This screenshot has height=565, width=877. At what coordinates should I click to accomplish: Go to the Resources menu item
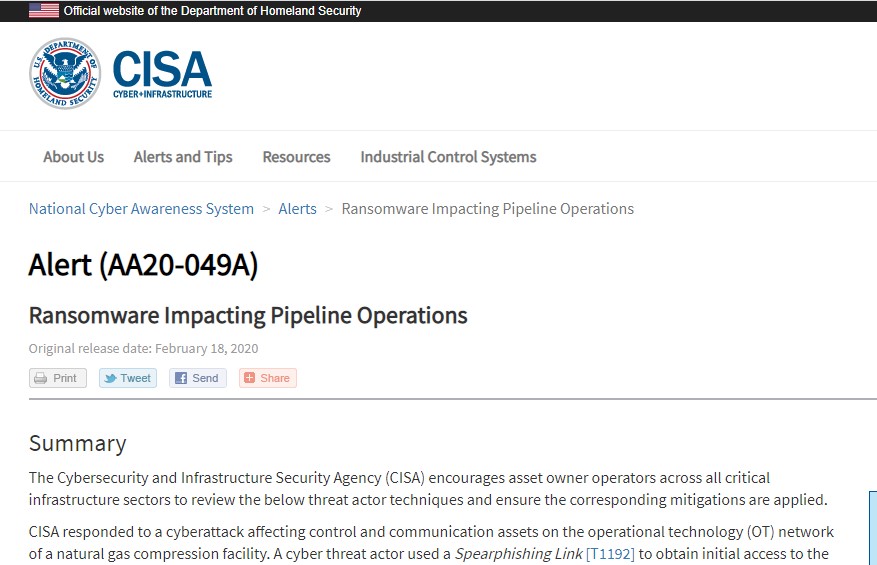296,157
